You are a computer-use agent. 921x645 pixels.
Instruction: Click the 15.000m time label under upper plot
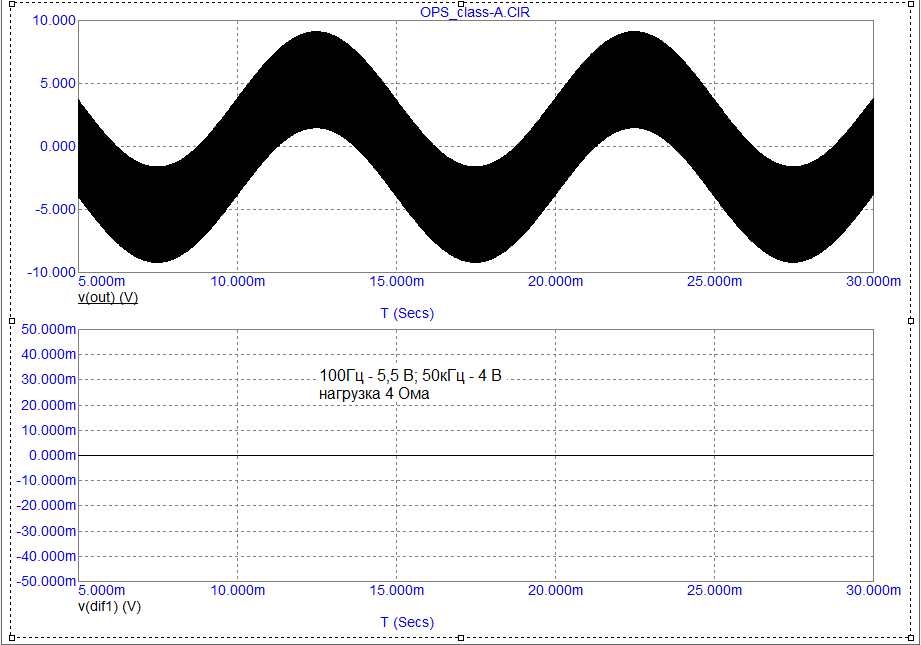coord(396,281)
